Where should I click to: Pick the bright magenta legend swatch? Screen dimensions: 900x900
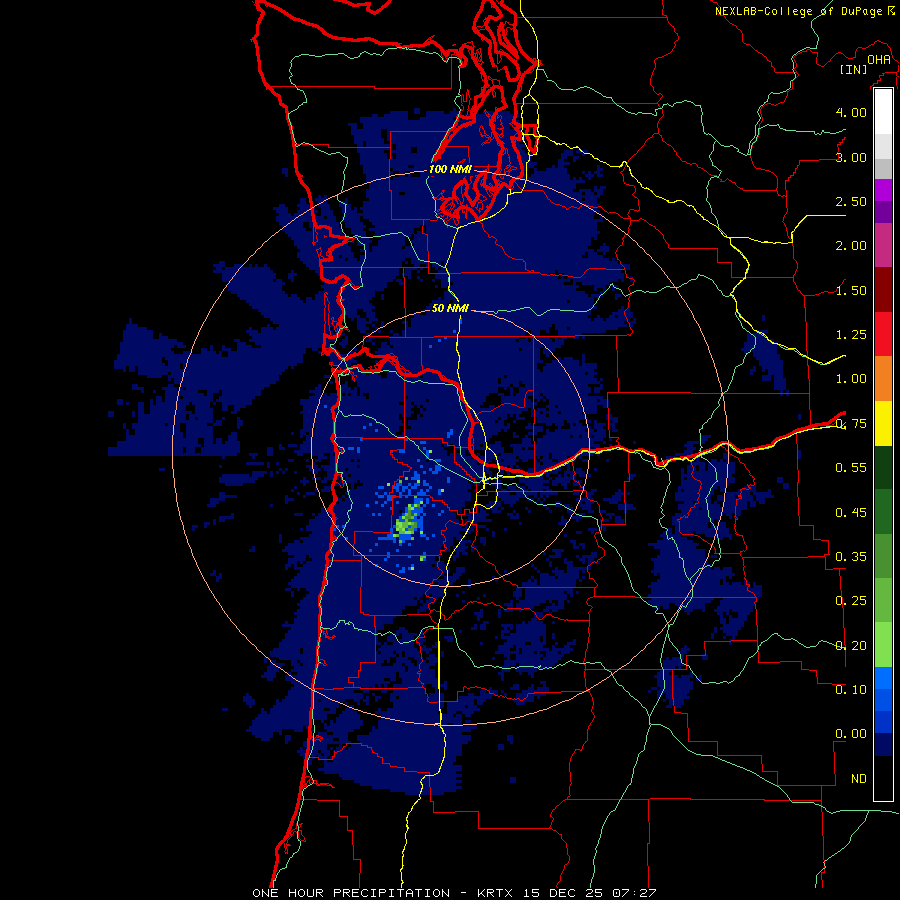tap(883, 190)
